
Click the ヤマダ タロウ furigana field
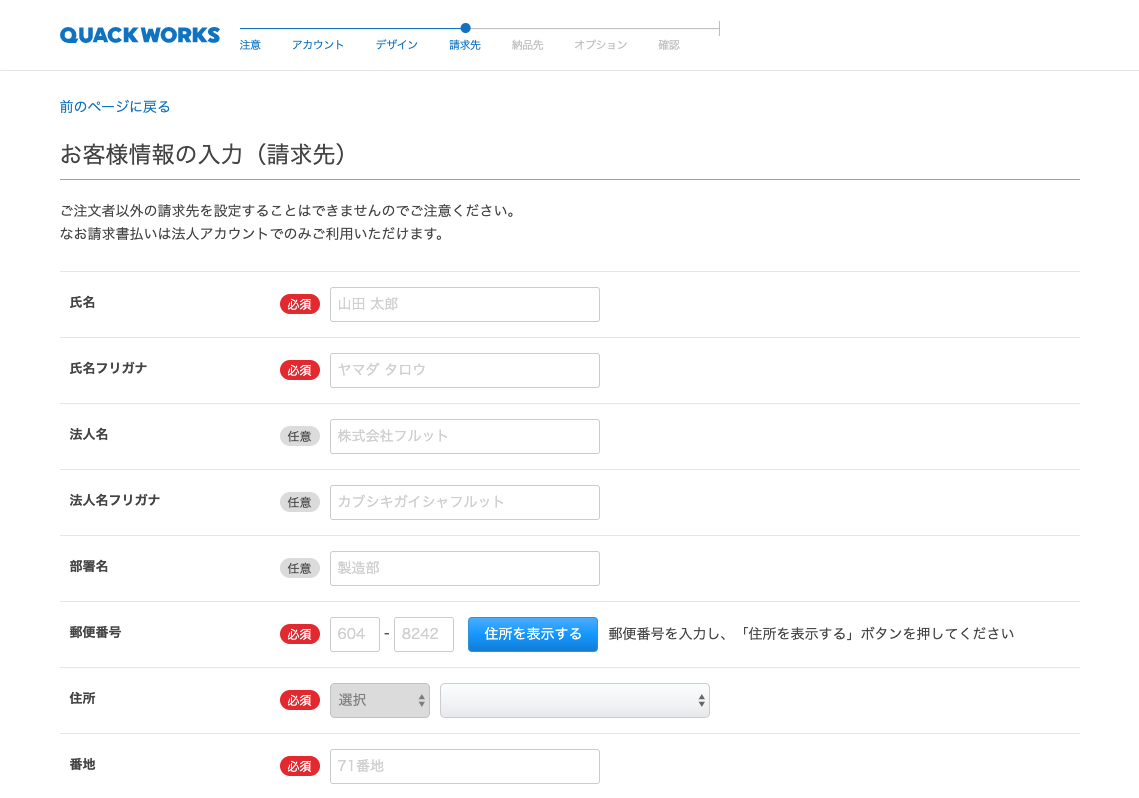pyautogui.click(x=464, y=370)
